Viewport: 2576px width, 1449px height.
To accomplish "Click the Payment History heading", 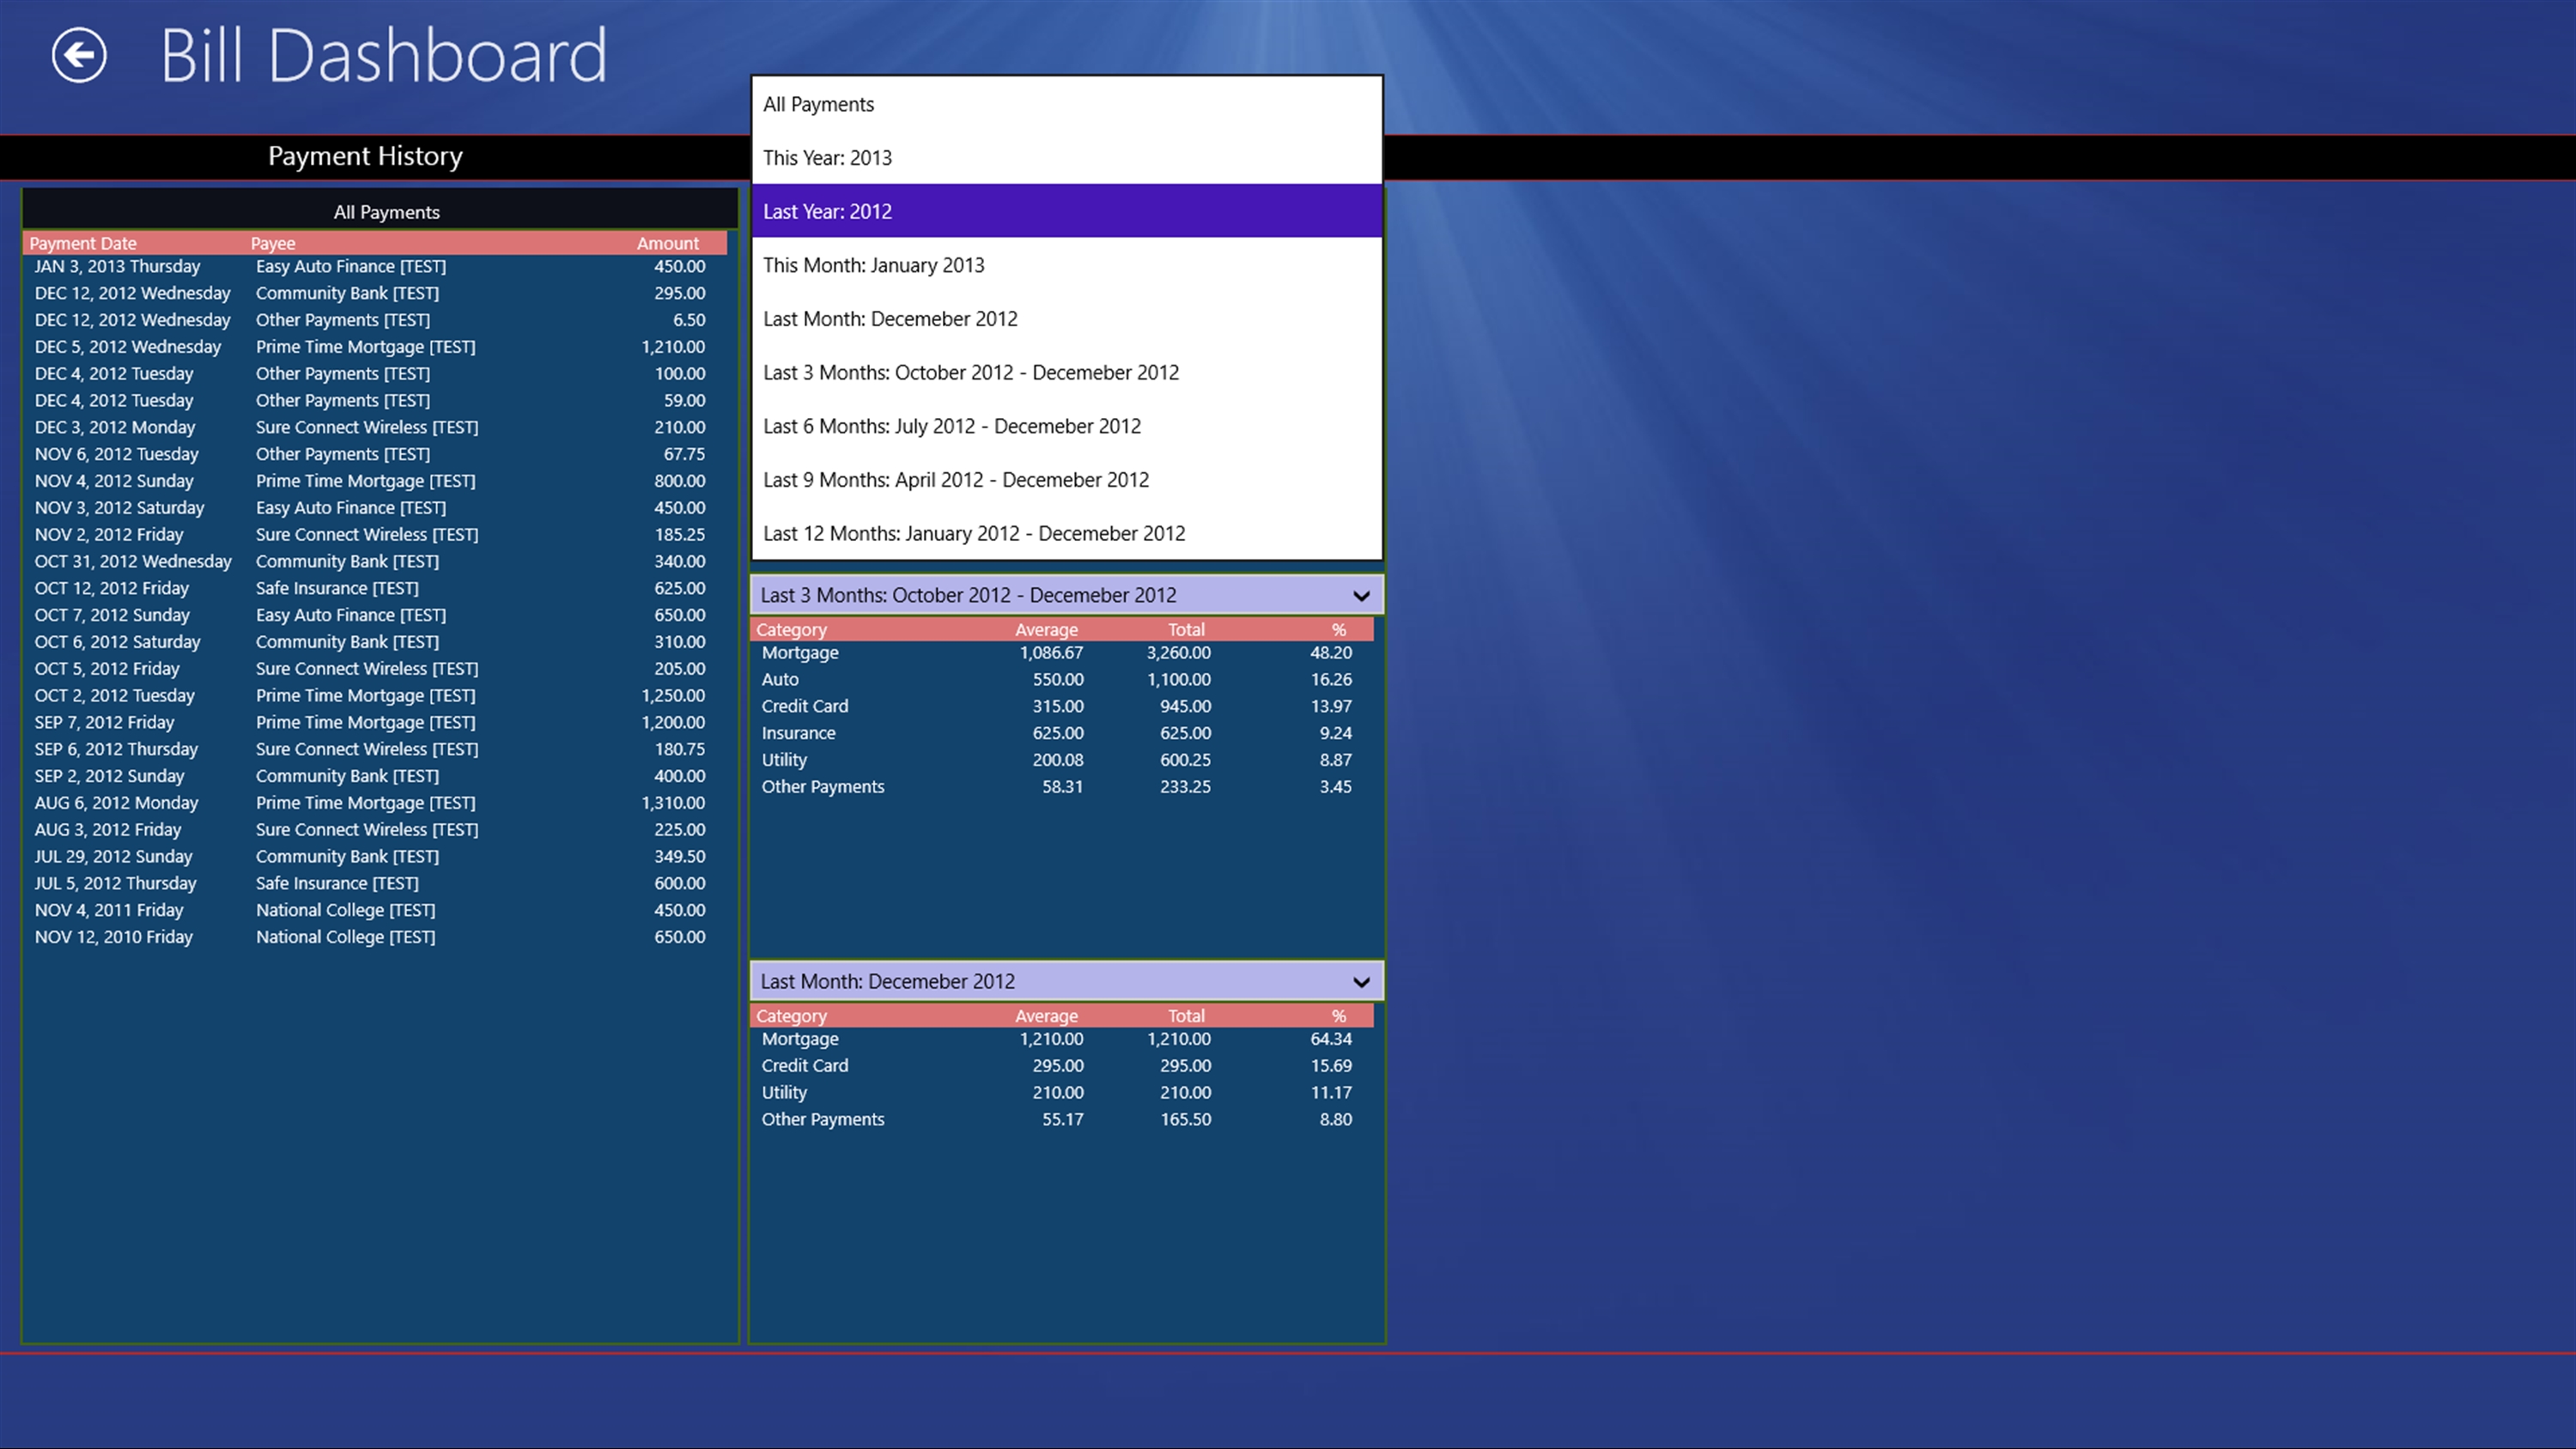I will click(365, 157).
